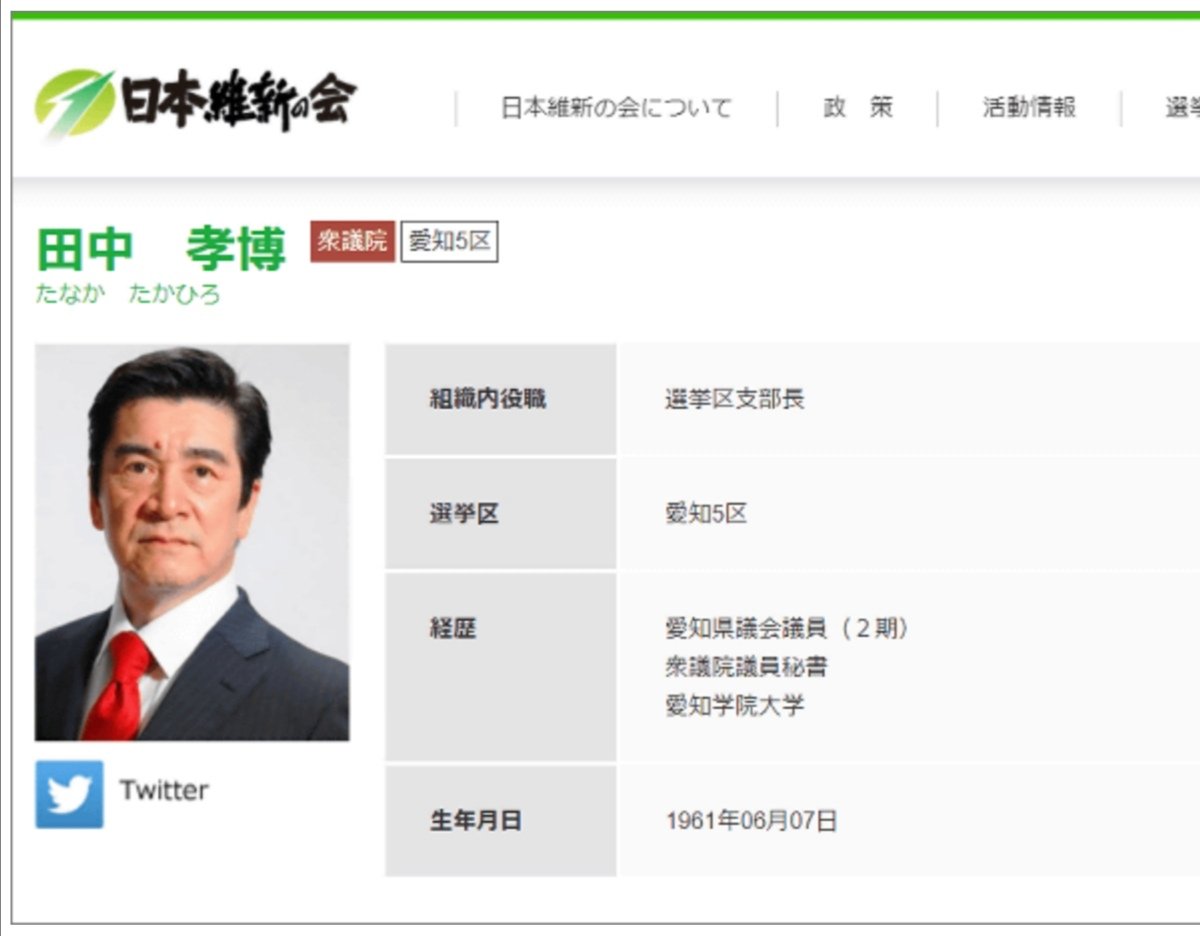The image size is (1200, 936).
Task: Click the 選挙区 row label
Action: [464, 514]
